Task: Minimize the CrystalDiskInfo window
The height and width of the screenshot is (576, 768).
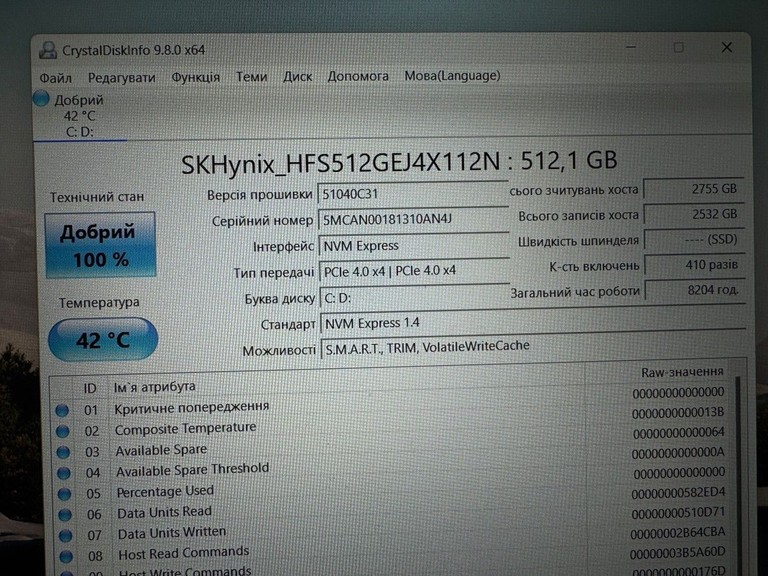Action: click(x=631, y=47)
